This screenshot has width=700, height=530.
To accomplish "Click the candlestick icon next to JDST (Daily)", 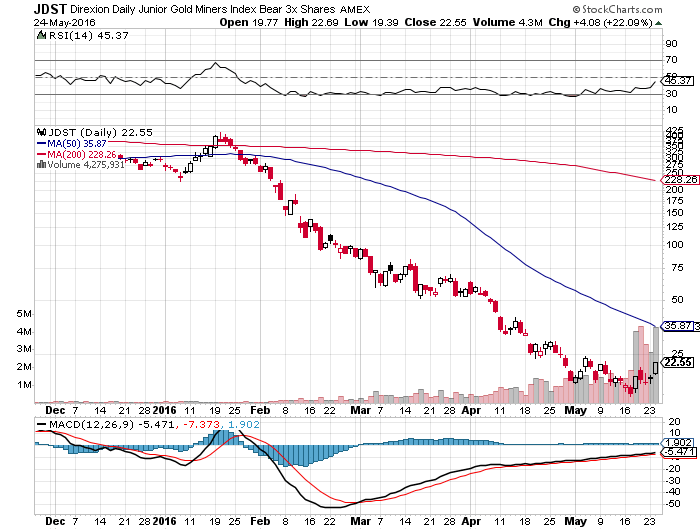I will coord(41,133).
